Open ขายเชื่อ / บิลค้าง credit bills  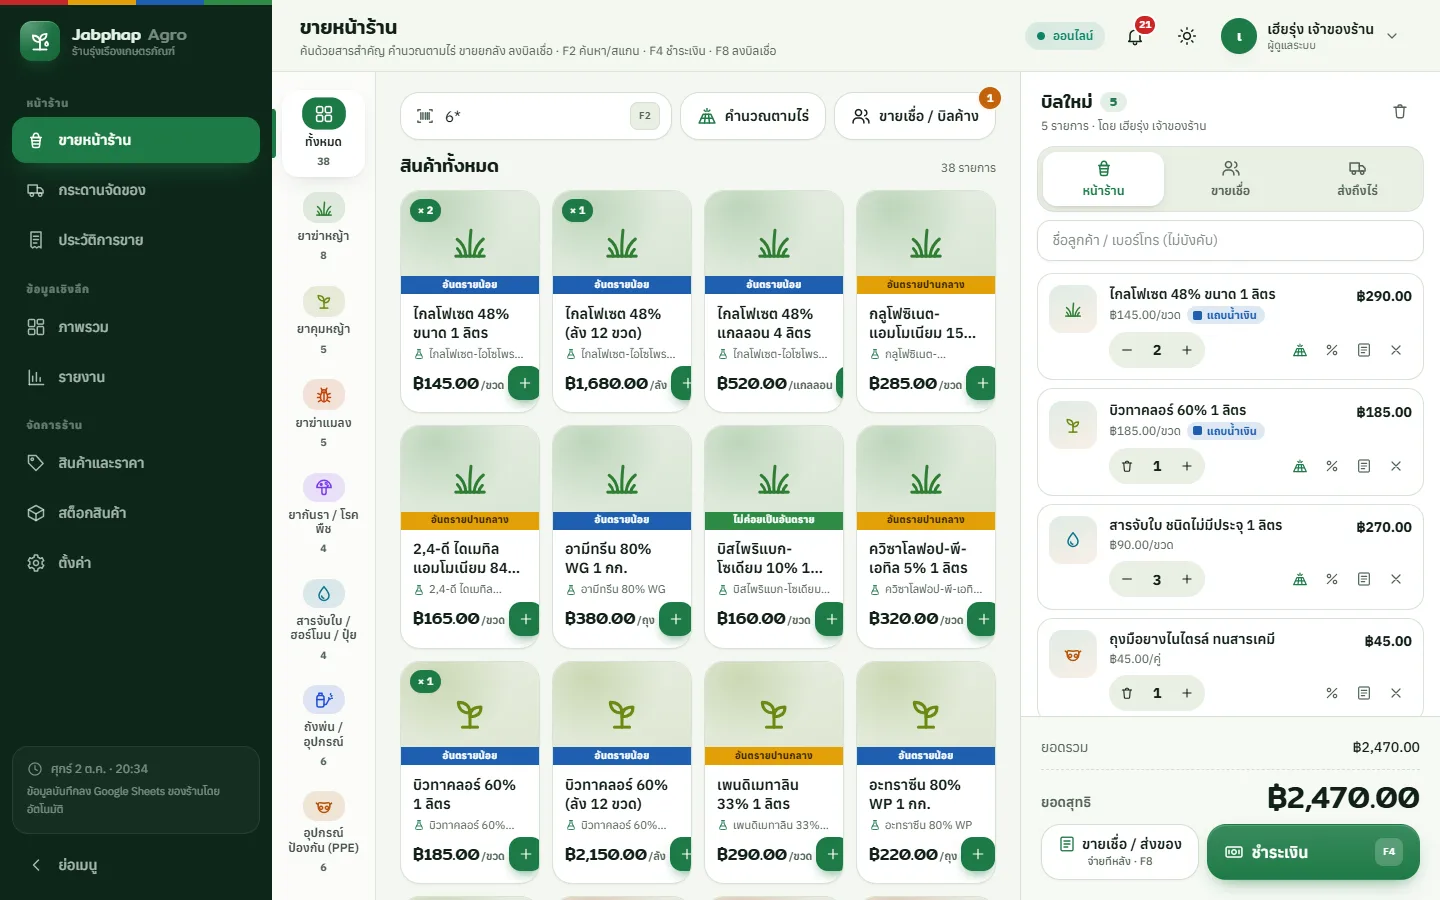915,116
